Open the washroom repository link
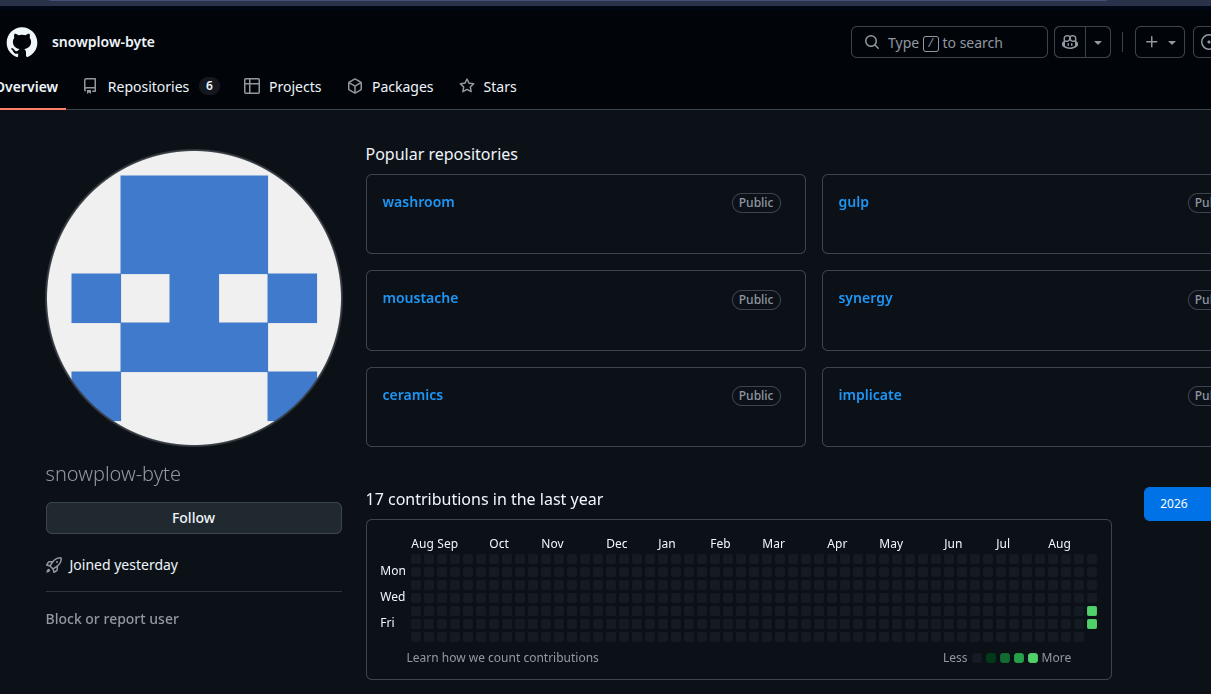 (x=418, y=202)
